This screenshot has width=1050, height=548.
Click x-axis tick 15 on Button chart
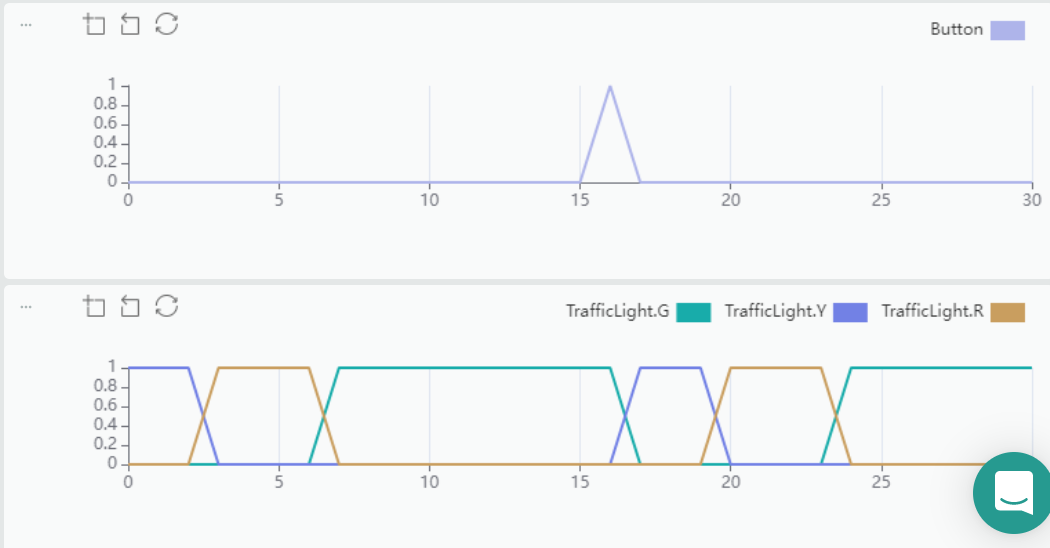580,200
